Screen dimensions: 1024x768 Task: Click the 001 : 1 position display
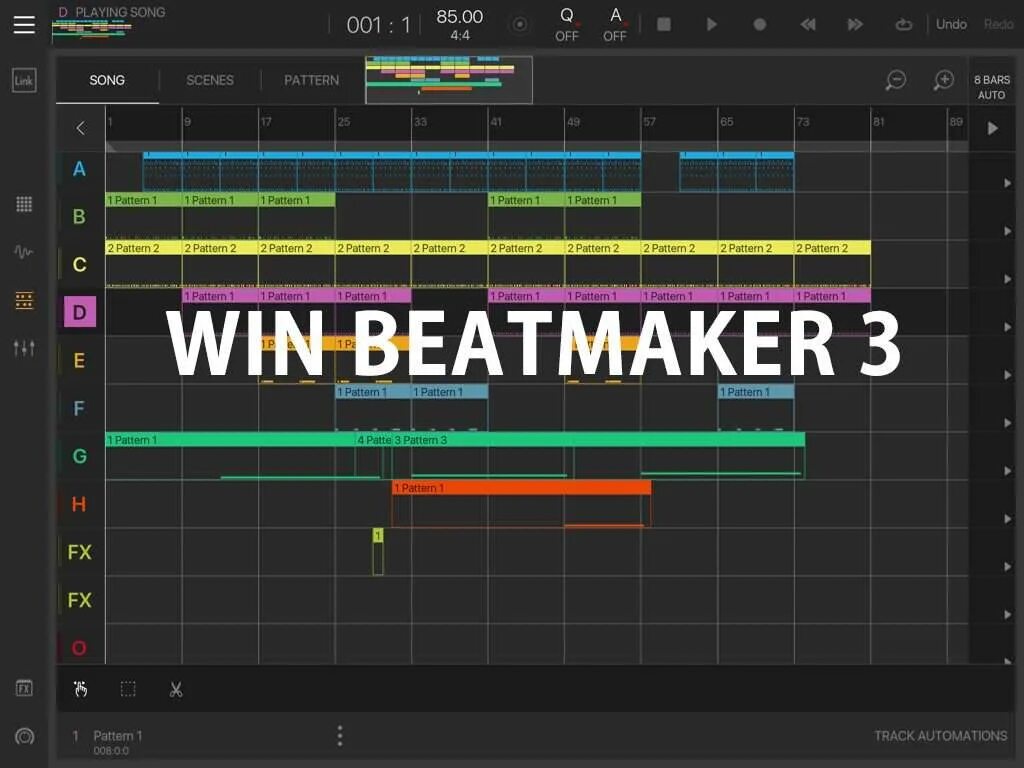(379, 25)
